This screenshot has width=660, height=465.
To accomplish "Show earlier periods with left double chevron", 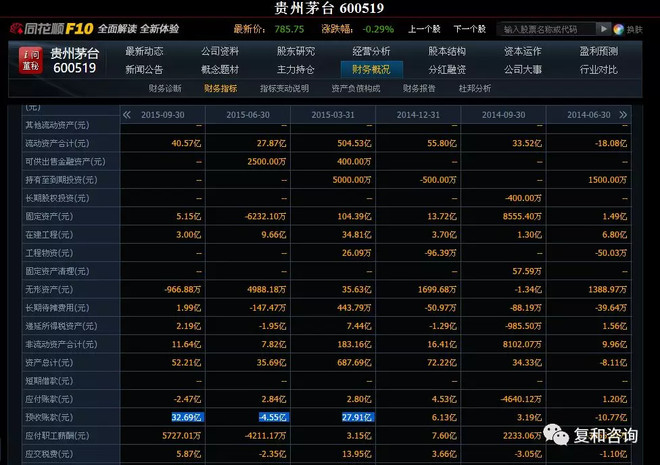I will [x=126, y=114].
